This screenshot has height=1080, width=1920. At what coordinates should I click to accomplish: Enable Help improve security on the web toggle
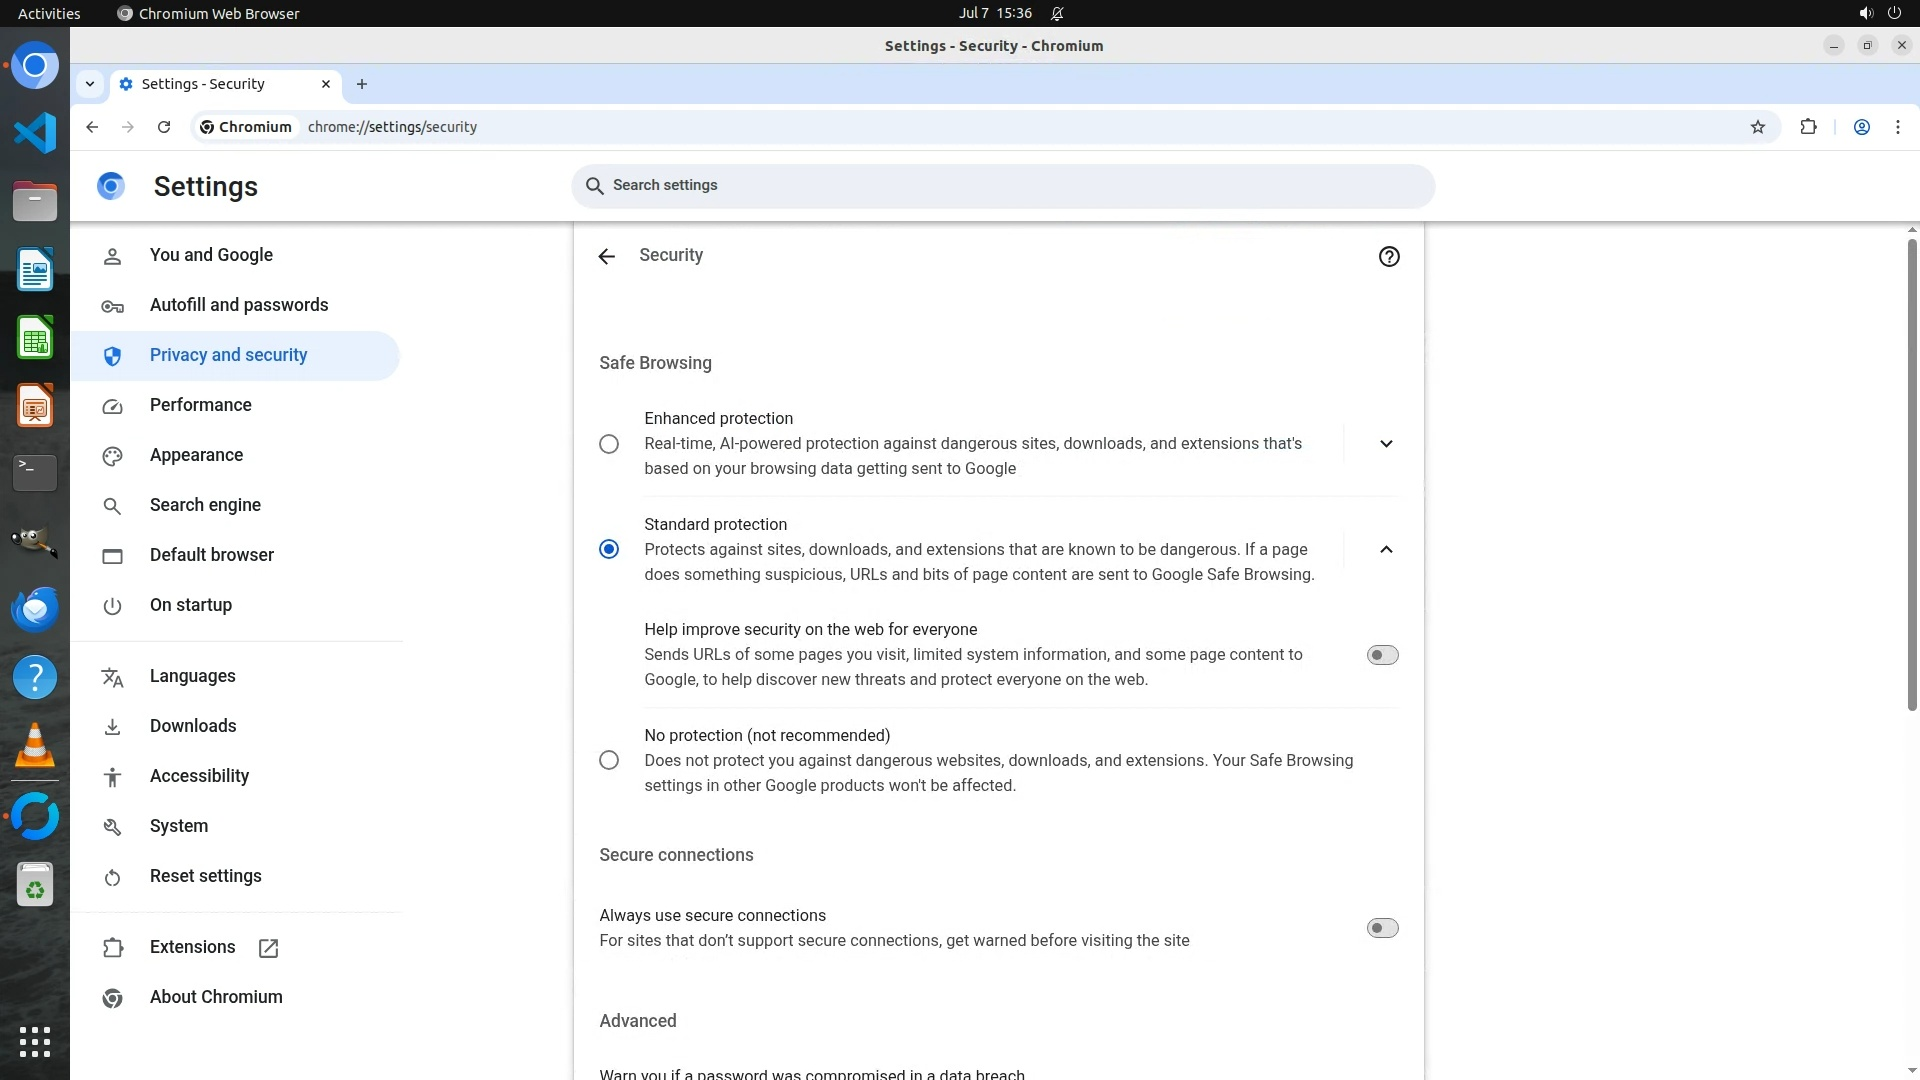coord(1382,655)
